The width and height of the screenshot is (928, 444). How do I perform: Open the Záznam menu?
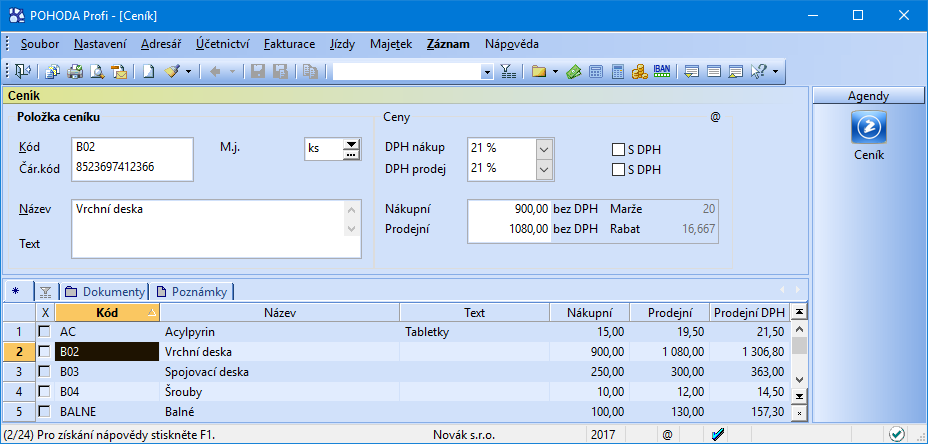[x=448, y=44]
